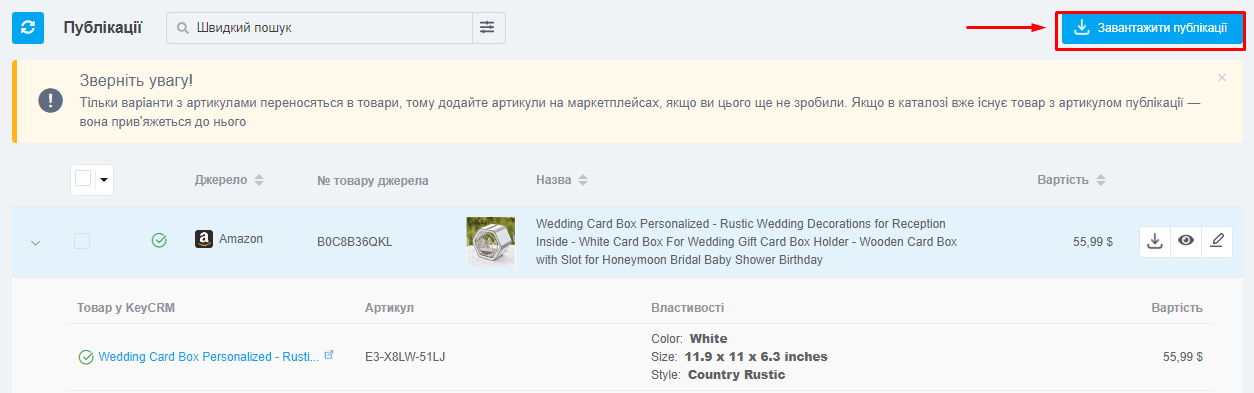Download the Amazon publication row
Screen dimensions: 1254x393
tap(1155, 241)
